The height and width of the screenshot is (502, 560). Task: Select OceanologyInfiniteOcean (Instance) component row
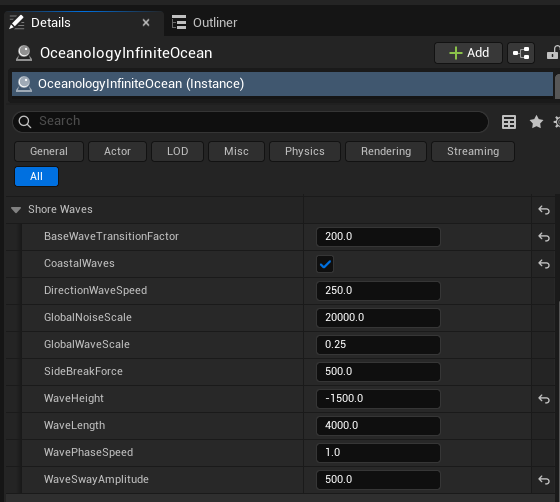pos(282,84)
